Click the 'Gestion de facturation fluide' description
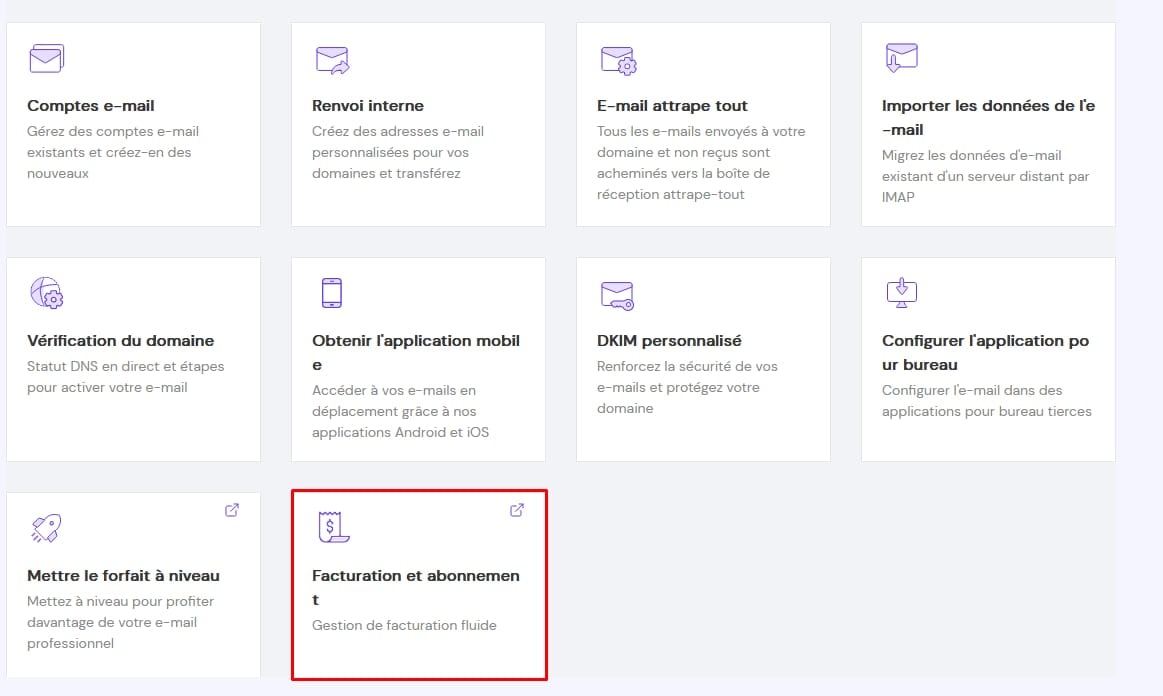The width and height of the screenshot is (1163, 696). coord(404,626)
